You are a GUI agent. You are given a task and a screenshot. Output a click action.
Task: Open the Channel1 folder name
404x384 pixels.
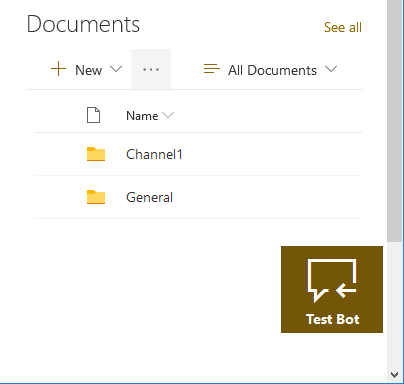(154, 154)
